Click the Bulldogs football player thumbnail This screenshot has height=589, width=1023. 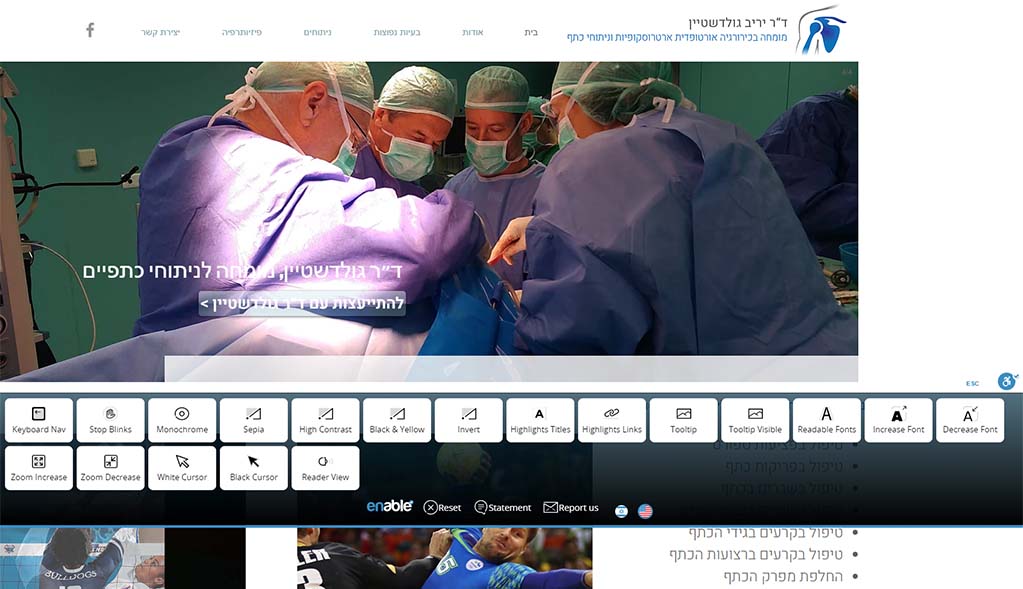point(82,558)
